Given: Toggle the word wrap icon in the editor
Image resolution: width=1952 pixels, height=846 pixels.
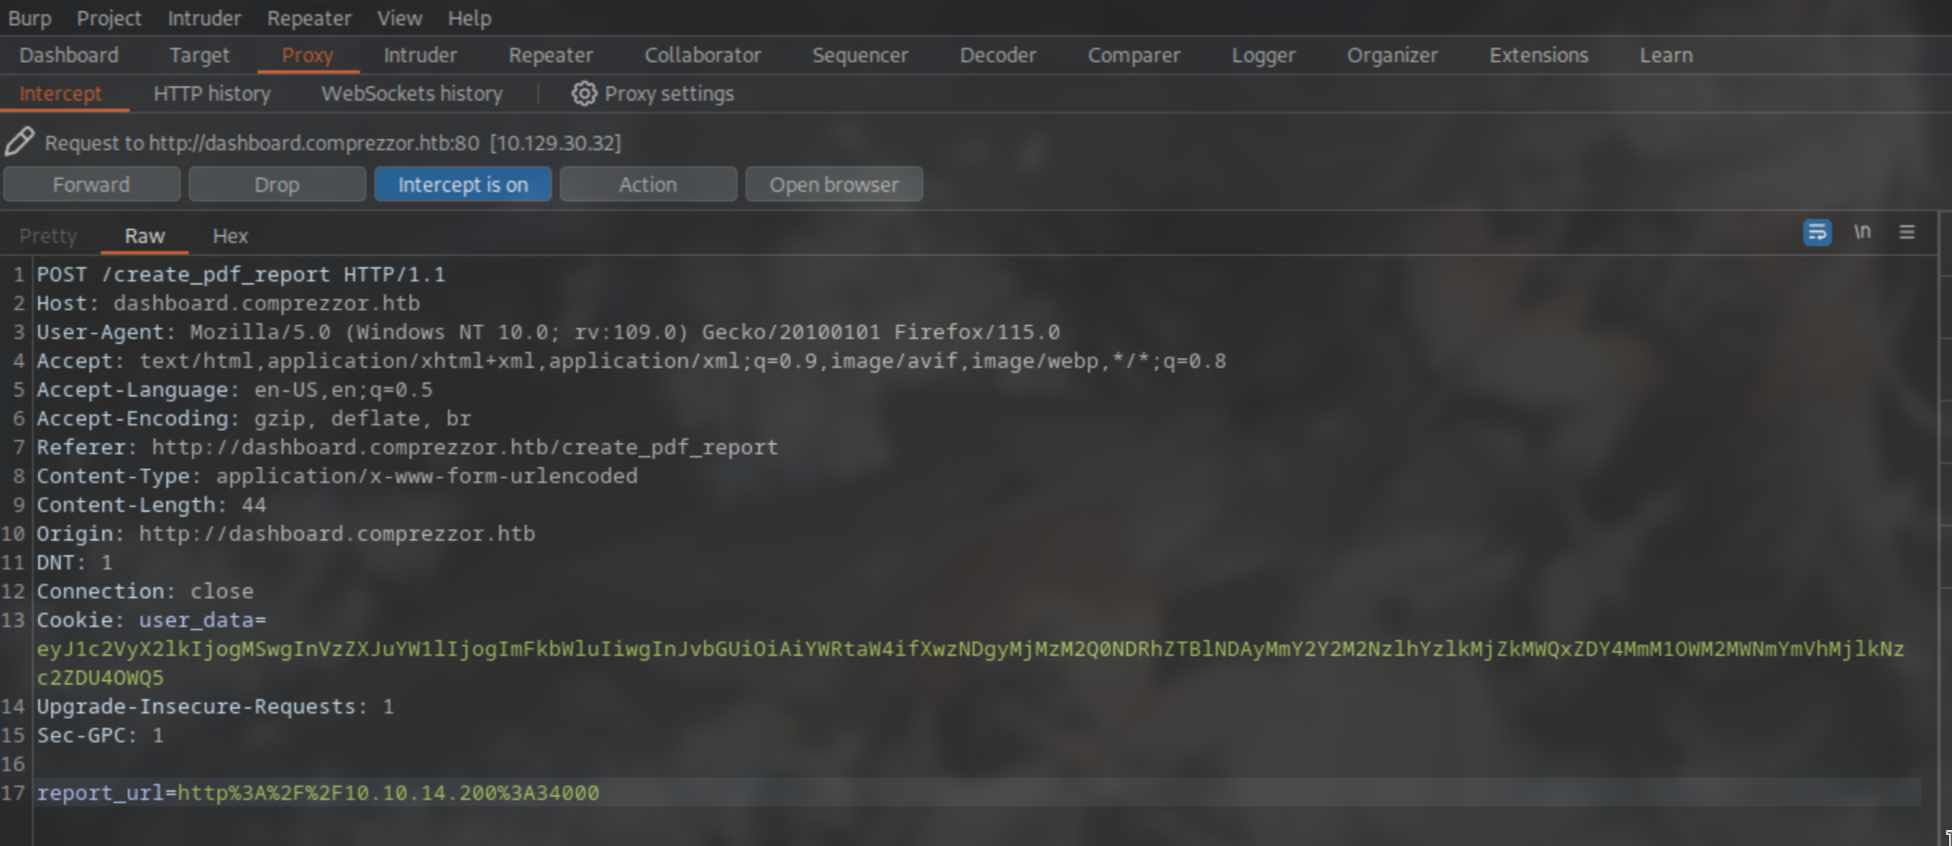Looking at the screenshot, I should 1817,232.
